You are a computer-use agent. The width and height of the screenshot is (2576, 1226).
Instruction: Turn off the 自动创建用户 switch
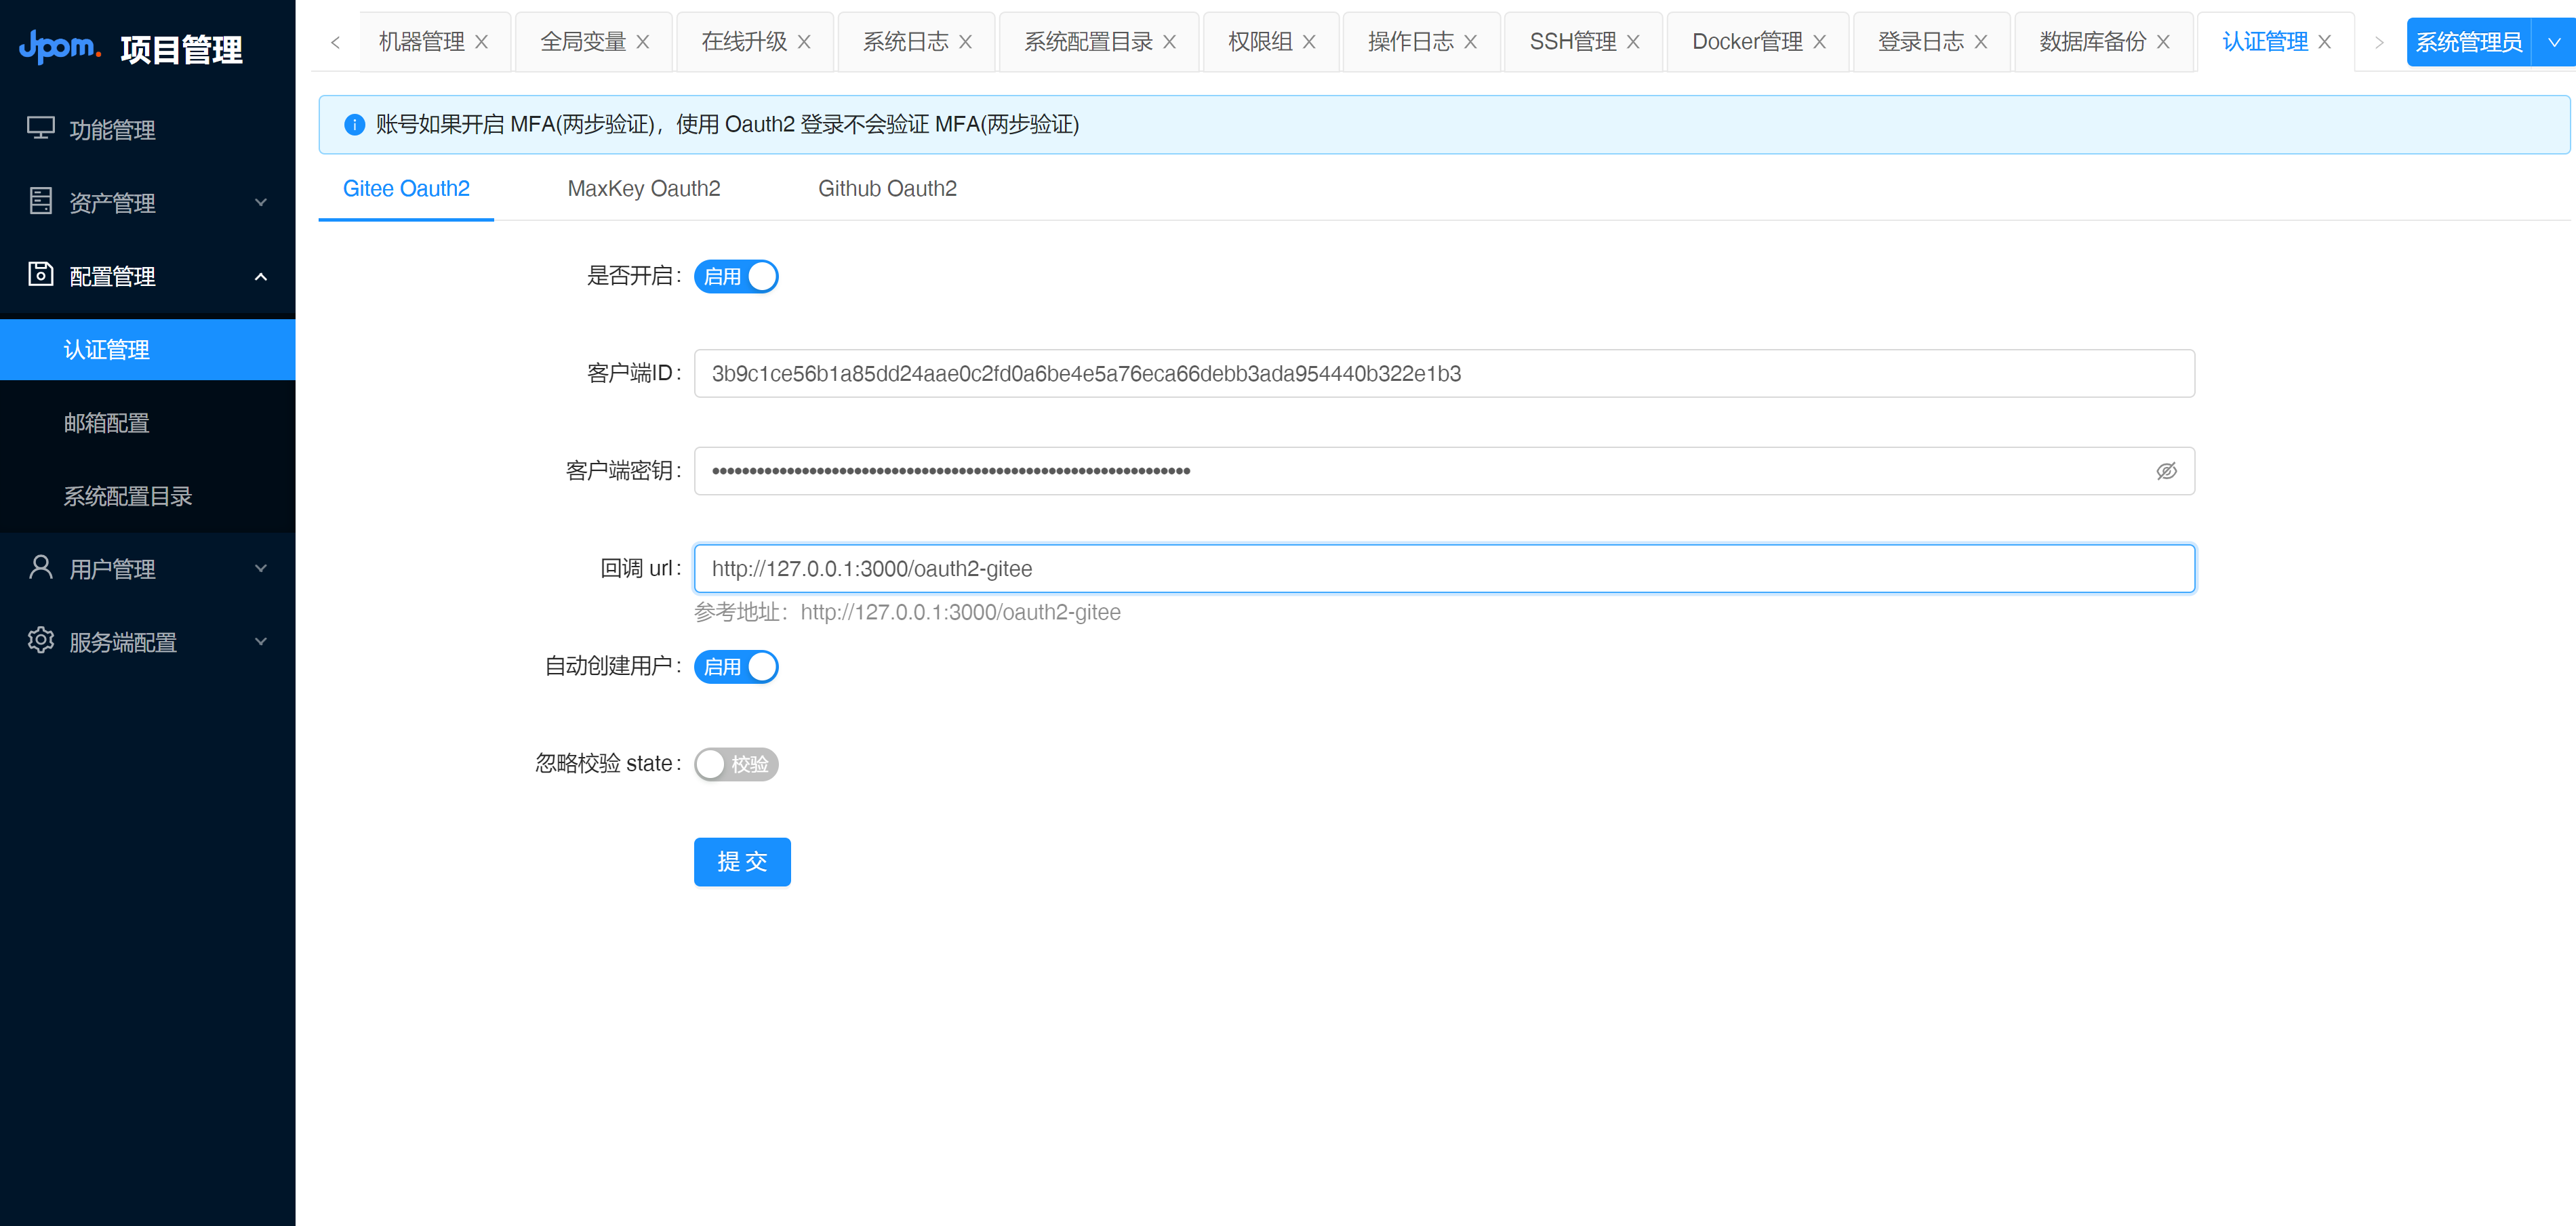point(736,666)
